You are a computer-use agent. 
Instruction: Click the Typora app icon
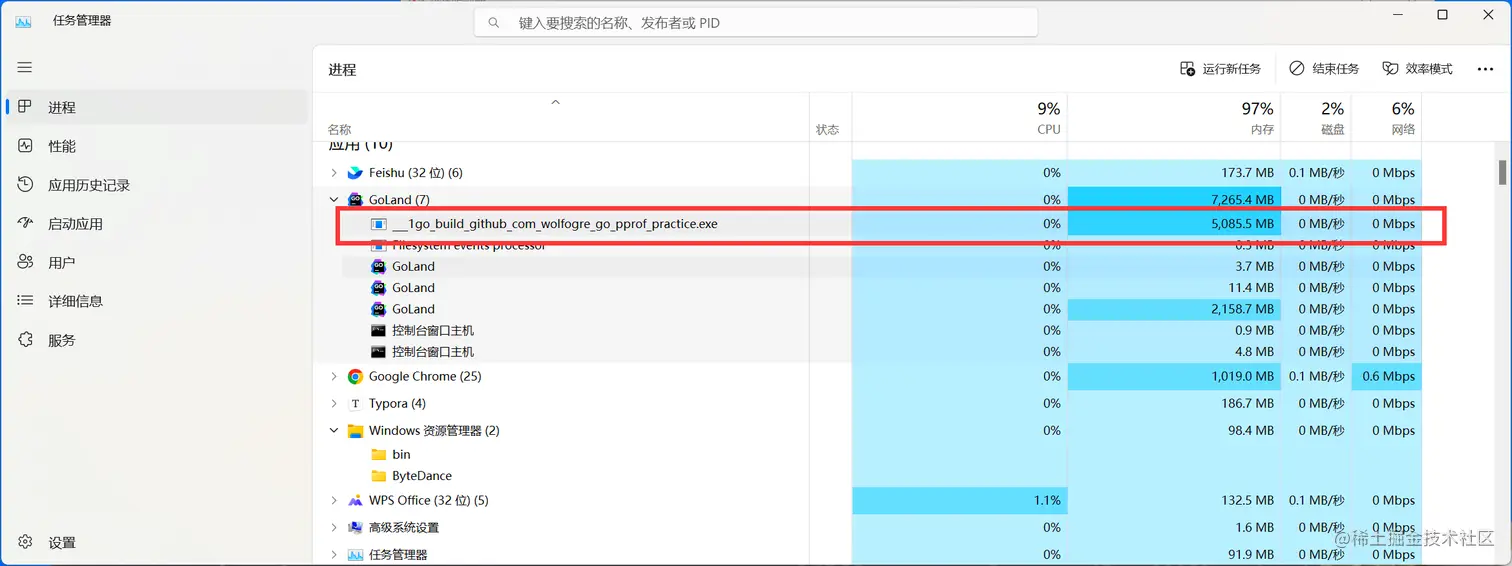click(x=355, y=404)
